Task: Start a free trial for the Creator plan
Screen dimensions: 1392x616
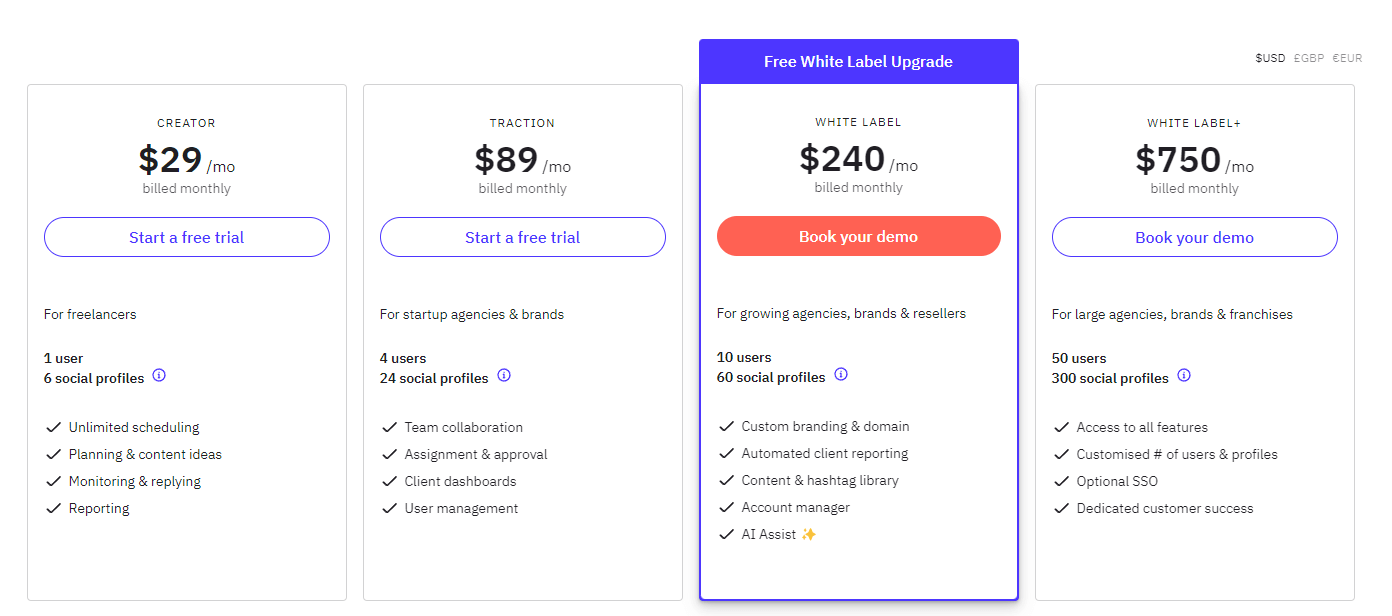Action: click(x=186, y=237)
